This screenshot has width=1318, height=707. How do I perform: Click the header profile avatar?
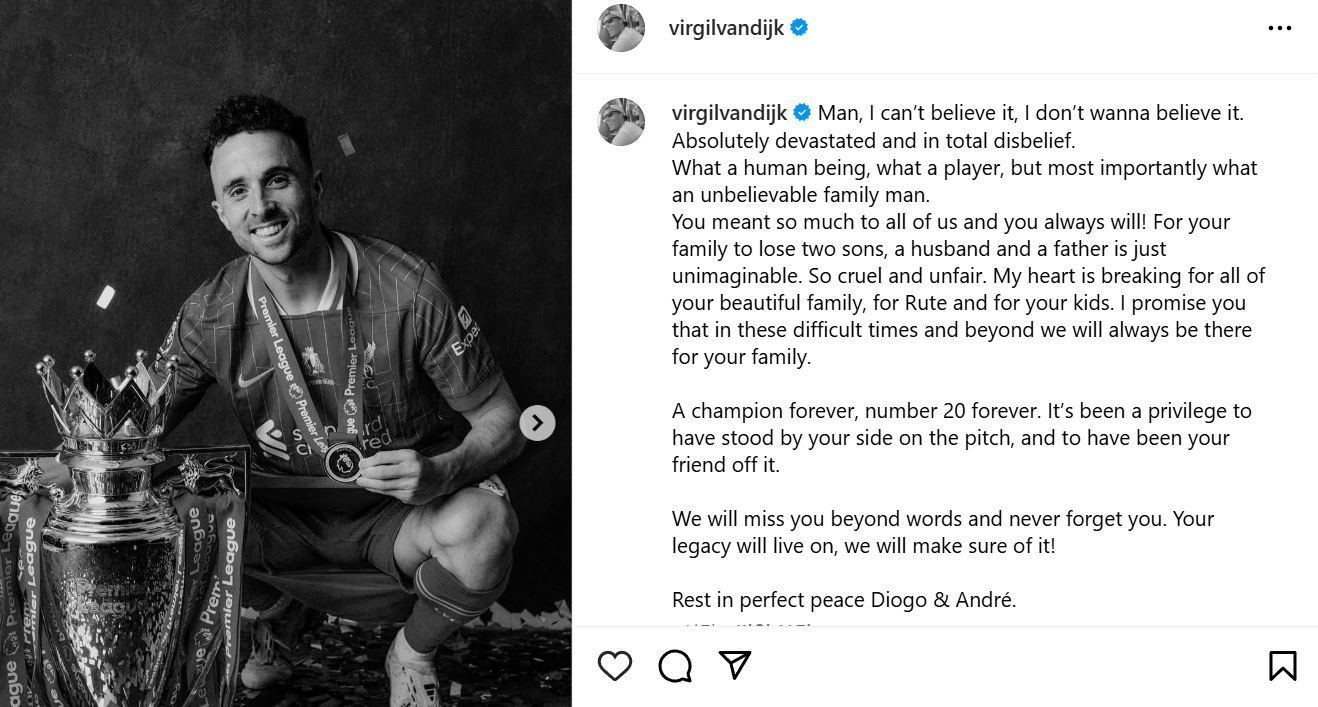621,28
